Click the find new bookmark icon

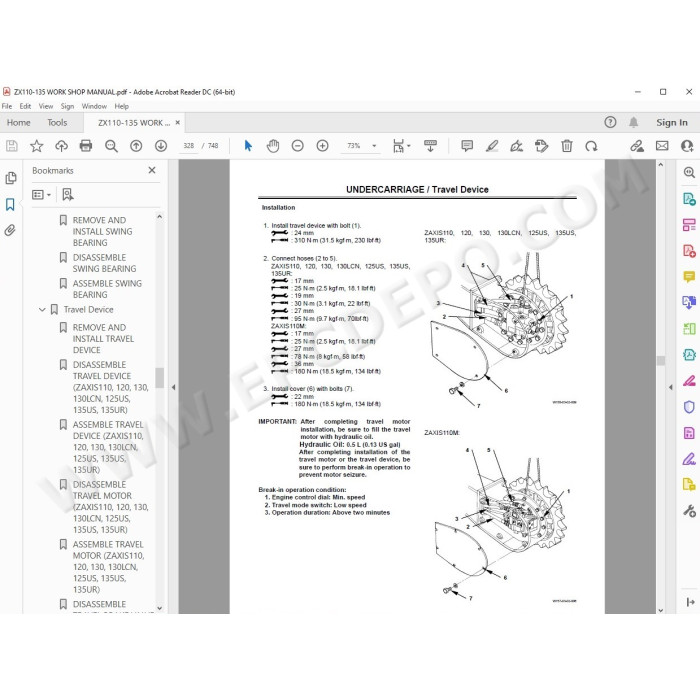pyautogui.click(x=68, y=195)
